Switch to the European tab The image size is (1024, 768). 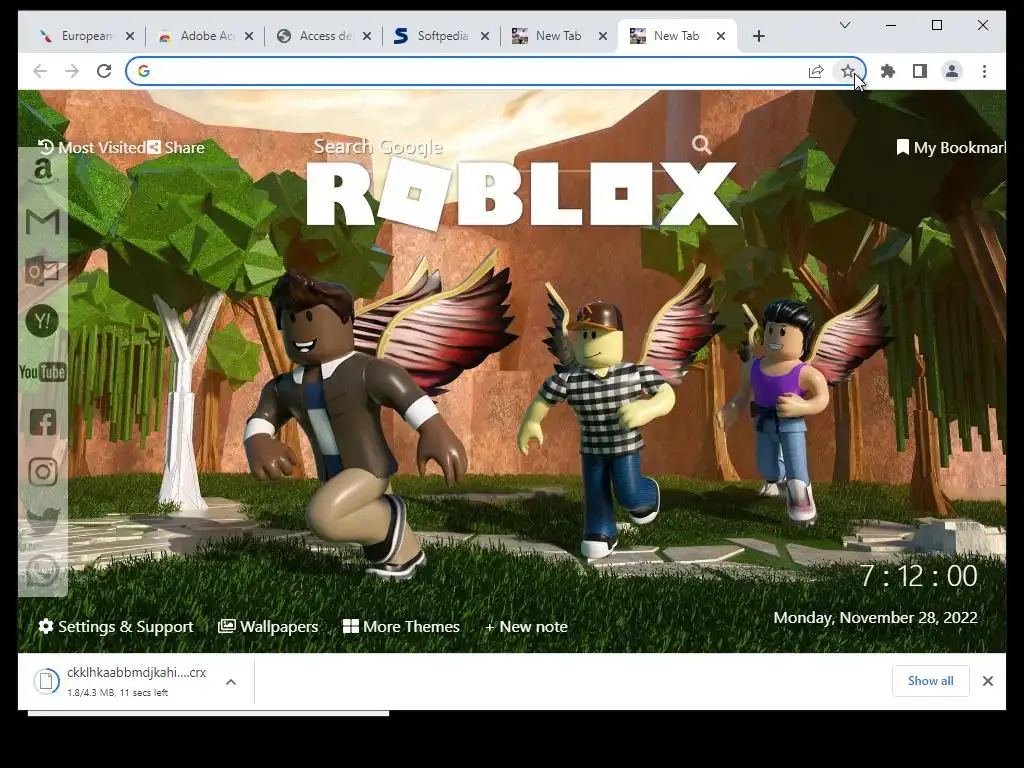pyautogui.click(x=87, y=36)
